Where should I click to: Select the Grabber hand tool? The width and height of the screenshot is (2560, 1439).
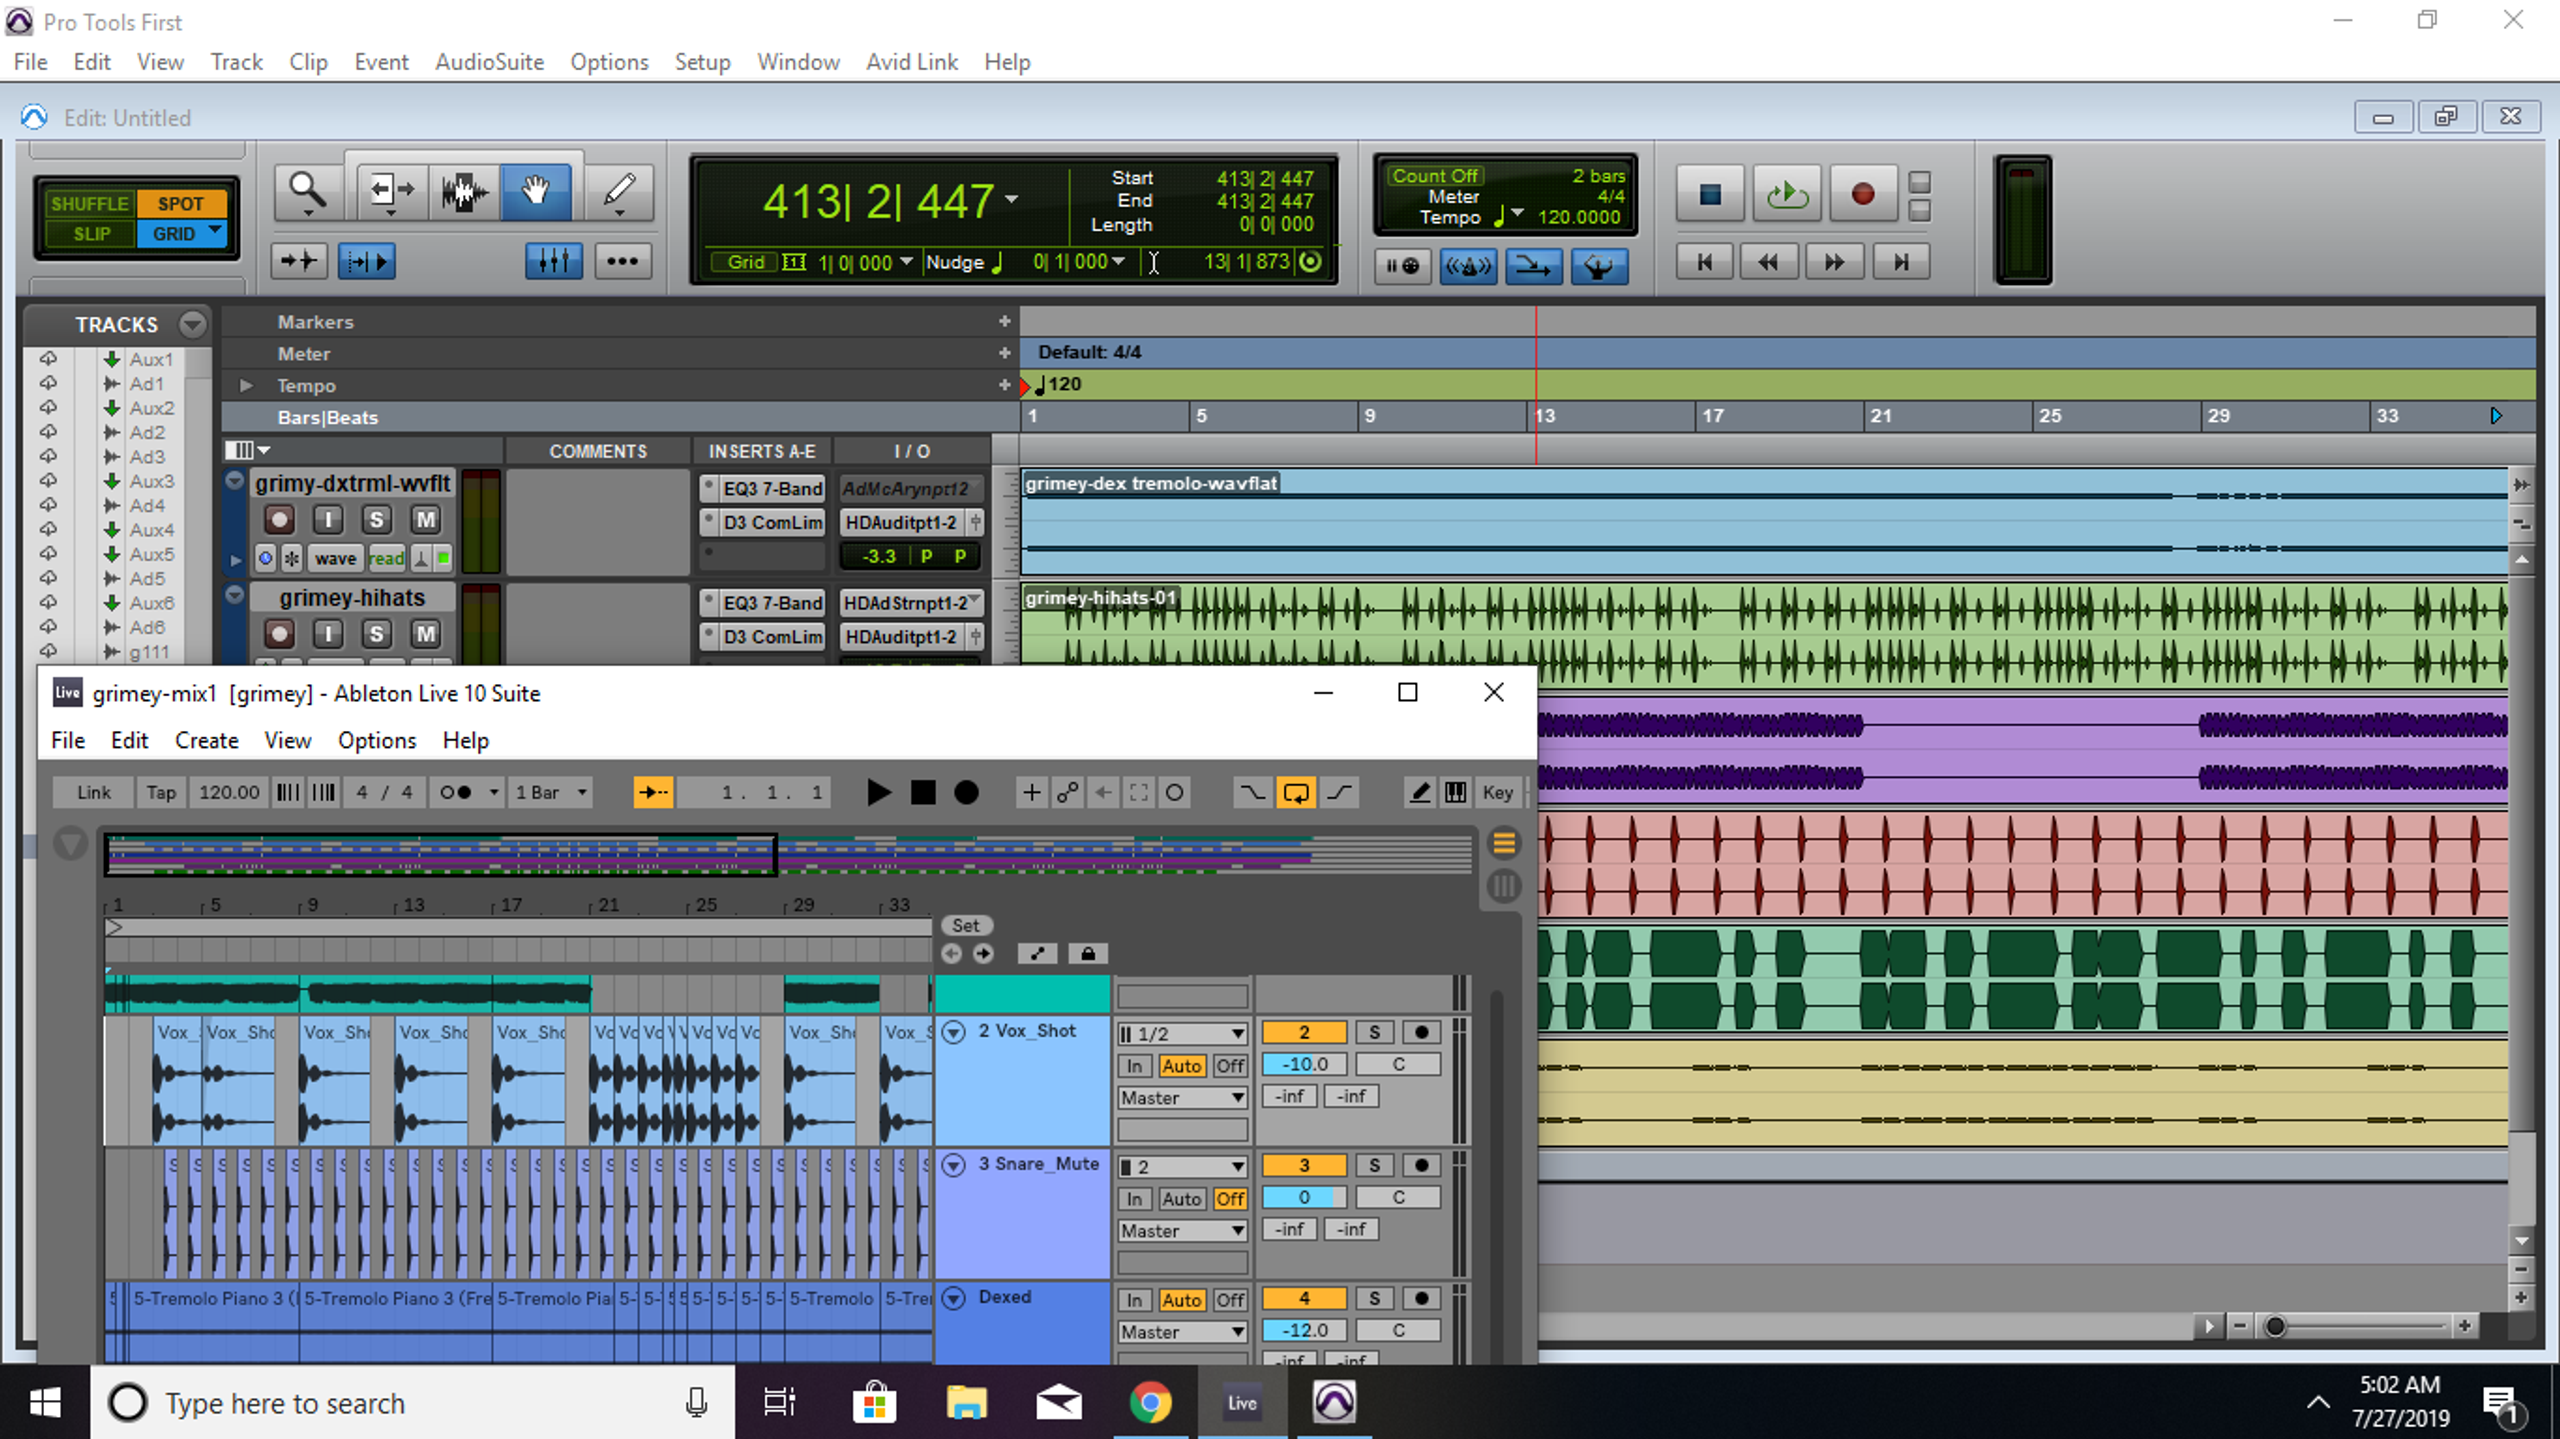(x=536, y=191)
